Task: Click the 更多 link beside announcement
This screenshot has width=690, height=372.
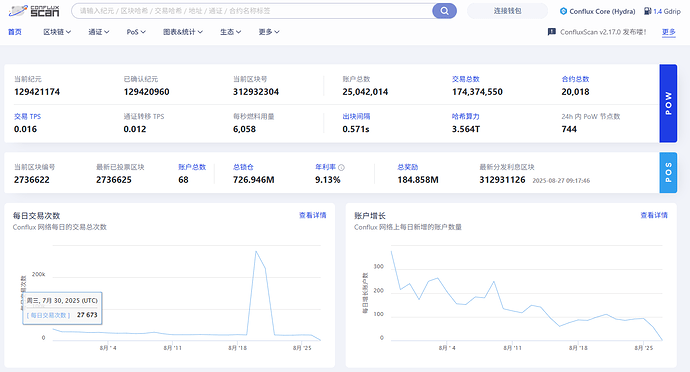Action: pos(668,32)
